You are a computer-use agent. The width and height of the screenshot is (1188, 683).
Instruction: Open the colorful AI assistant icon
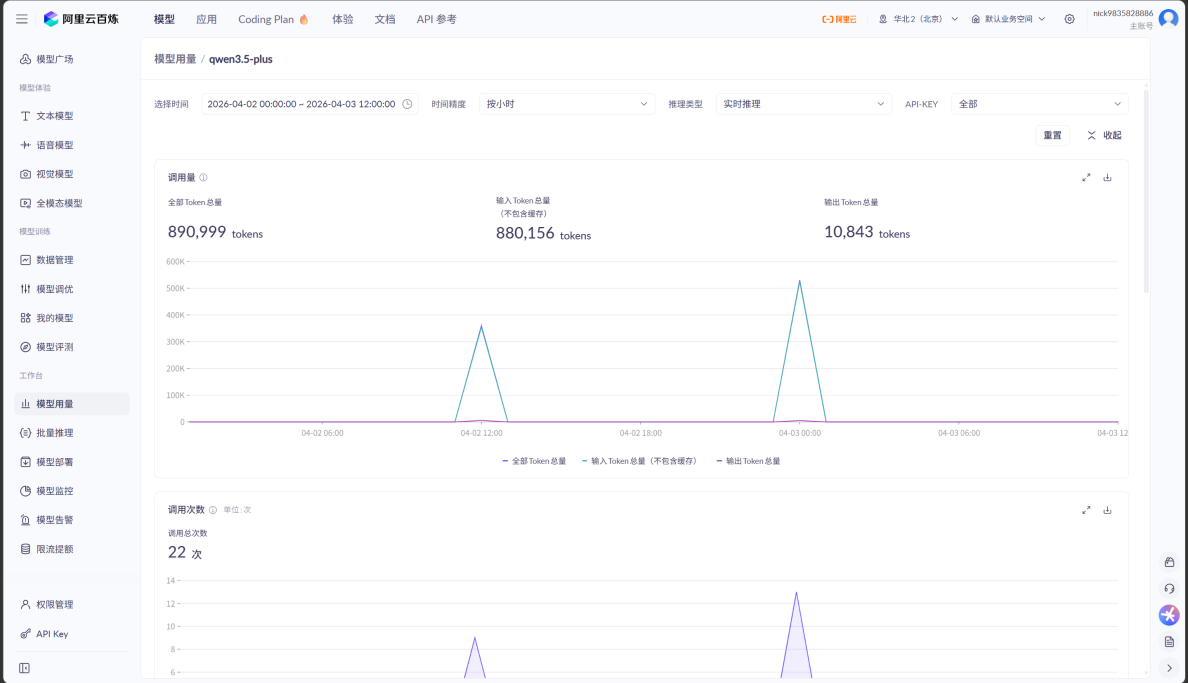[1168, 615]
